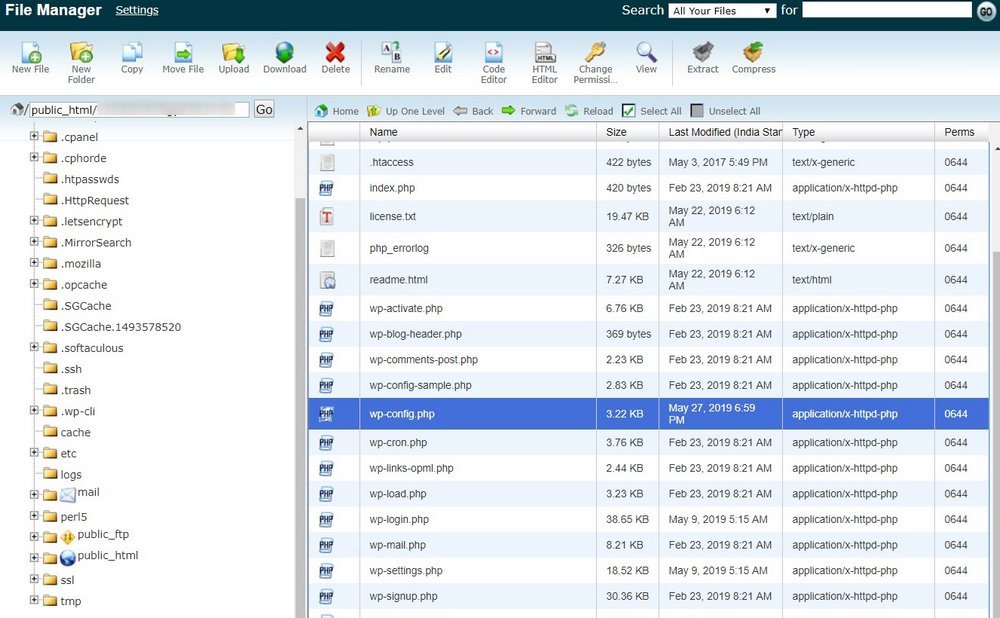The width and height of the screenshot is (1000, 618).
Task: Click Unselect All checkbox button
Action: [726, 111]
